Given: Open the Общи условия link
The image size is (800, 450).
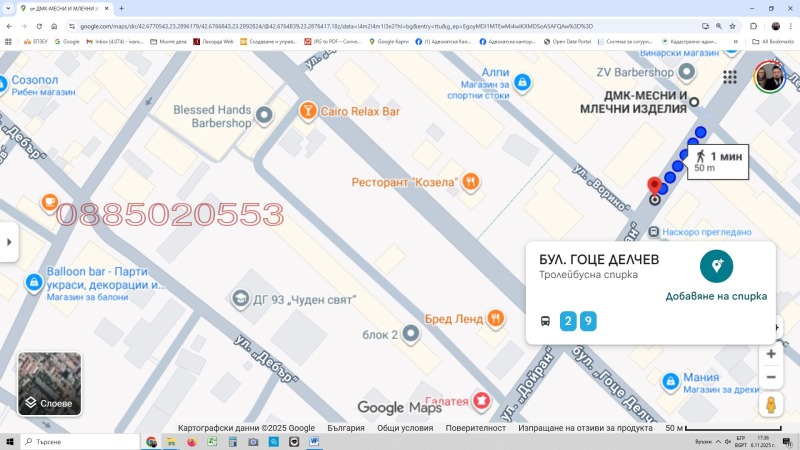Looking at the screenshot, I should [405, 428].
